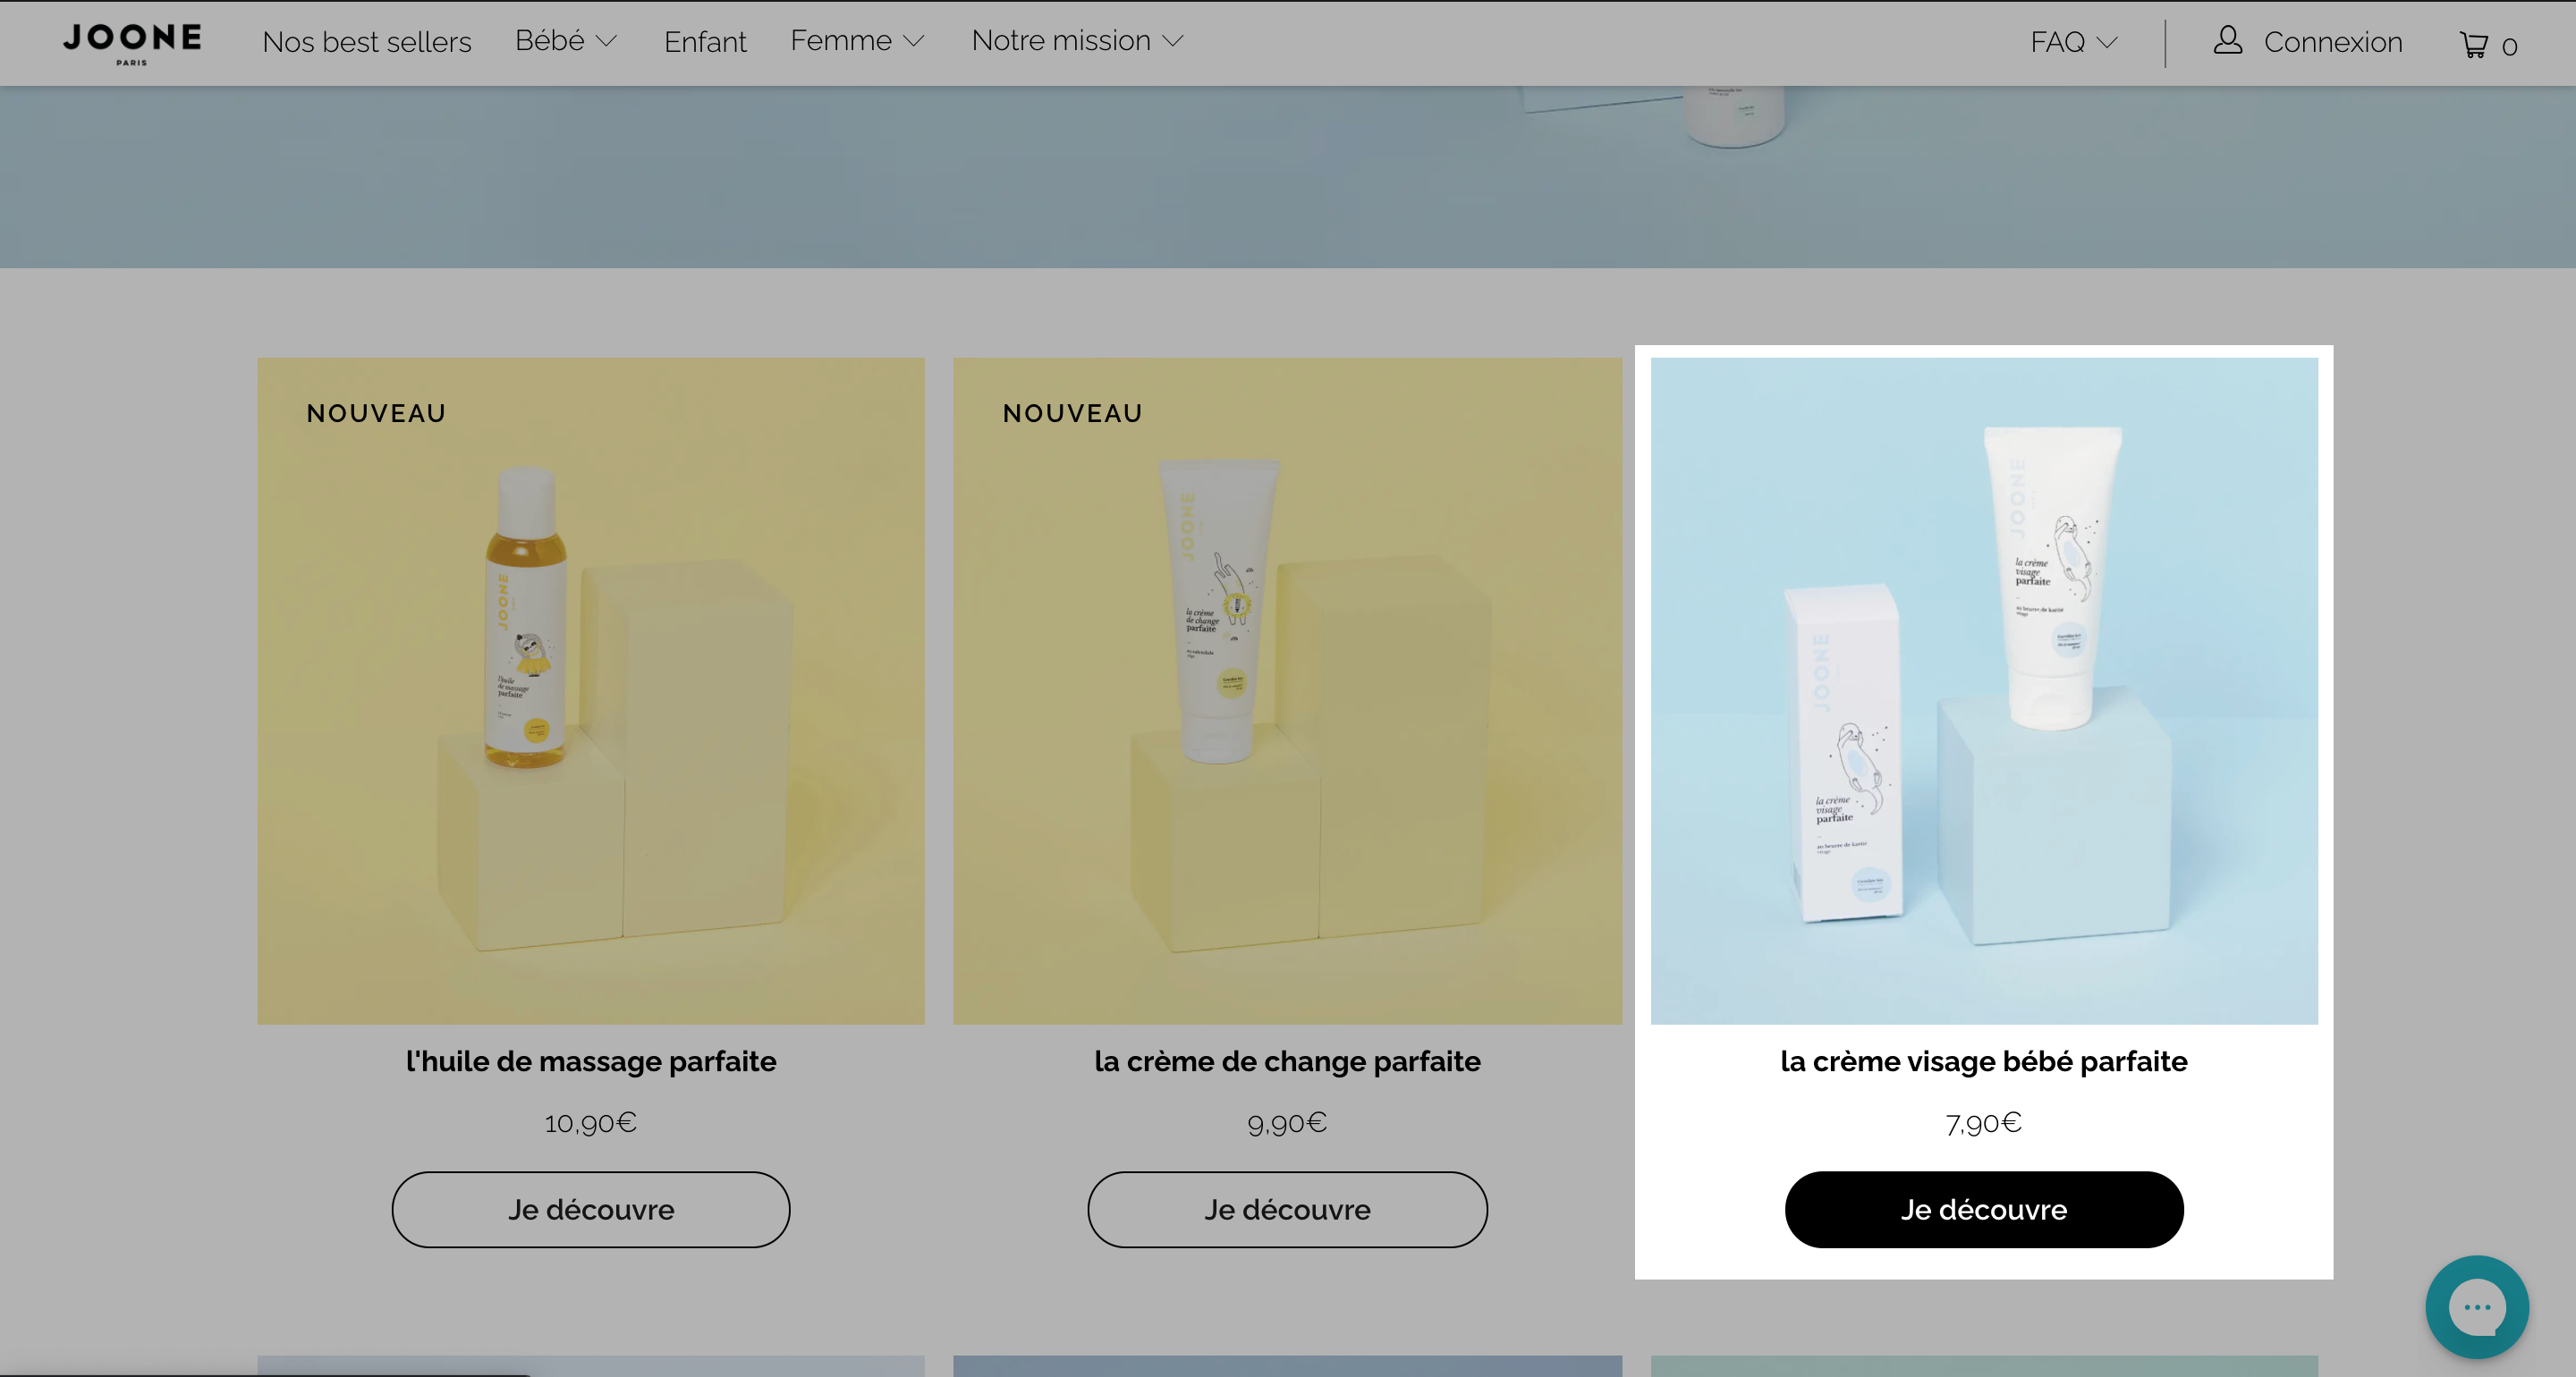Click the la crème de change parfaite title
The image size is (2576, 1377).
(x=1287, y=1061)
